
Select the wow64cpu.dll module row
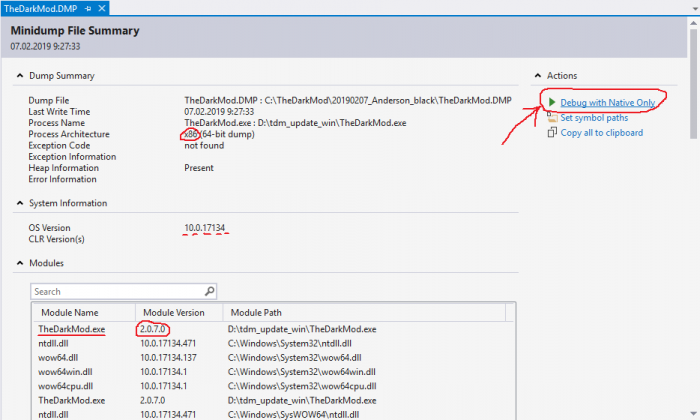(x=273, y=387)
